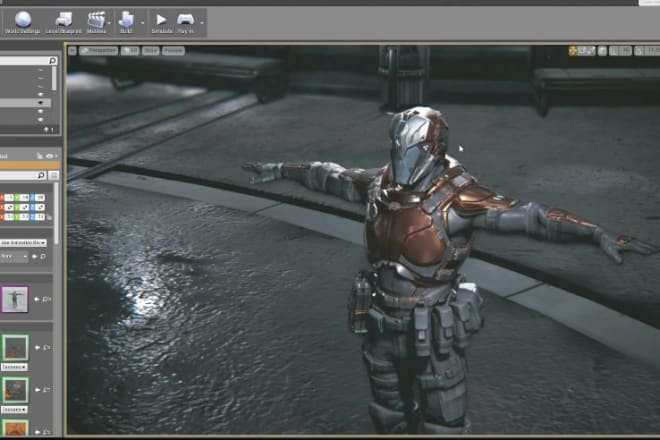Click browse icon beside the mesh thumbnail
This screenshot has width=660, height=440.
(47, 299)
